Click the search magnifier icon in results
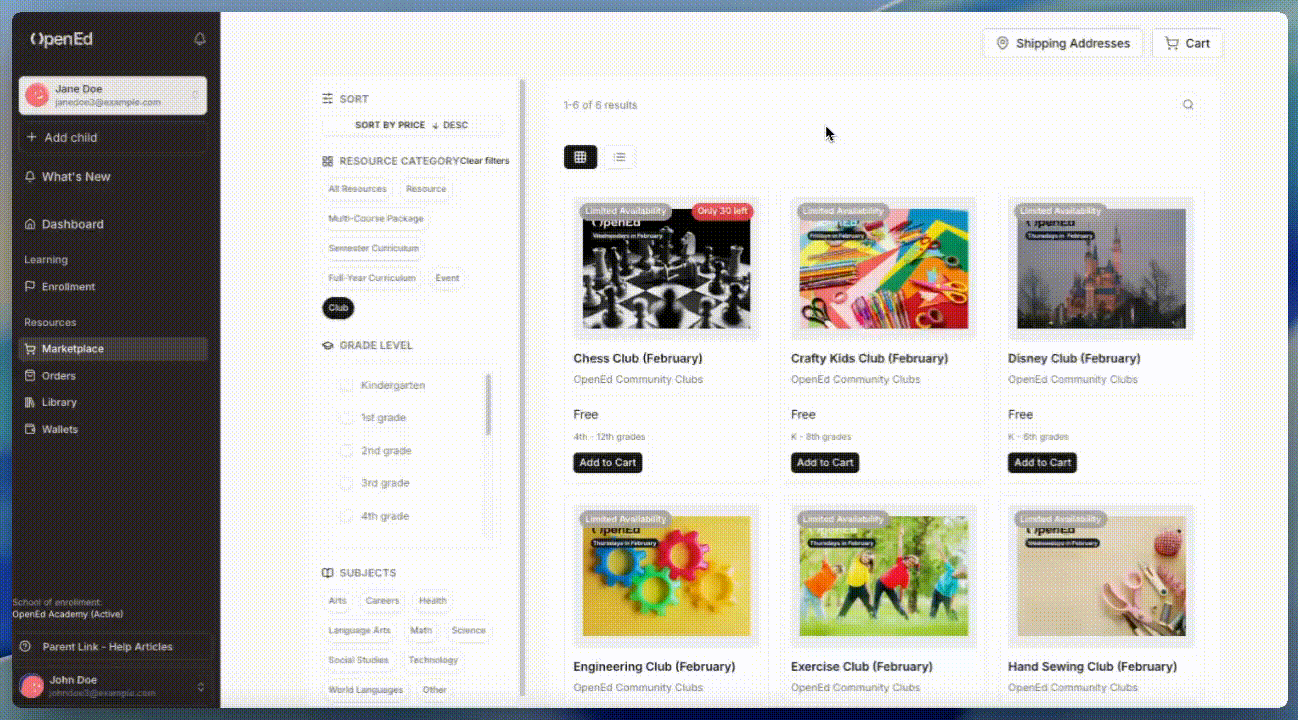This screenshot has width=1298, height=720. 1188,105
